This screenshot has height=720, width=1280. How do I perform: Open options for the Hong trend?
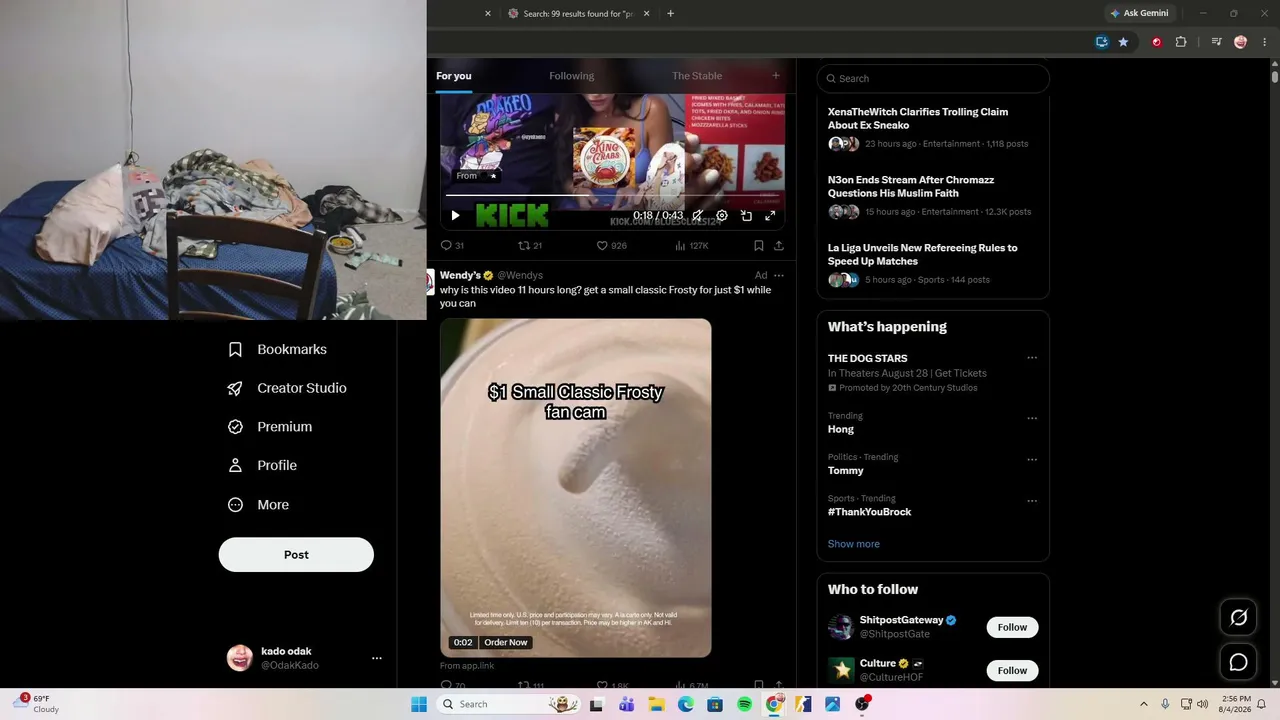[1032, 418]
